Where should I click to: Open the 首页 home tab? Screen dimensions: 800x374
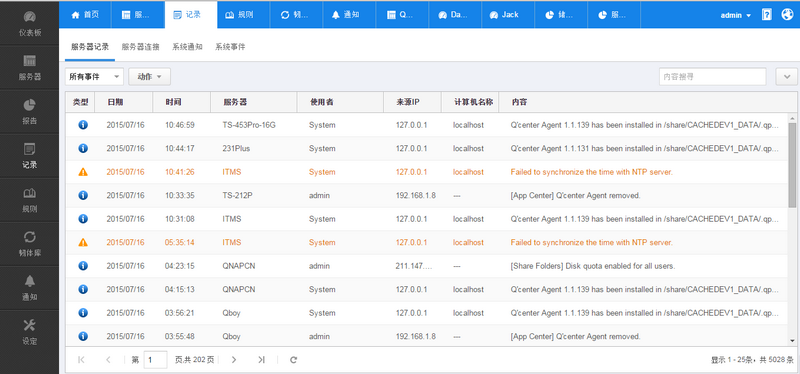(x=85, y=15)
